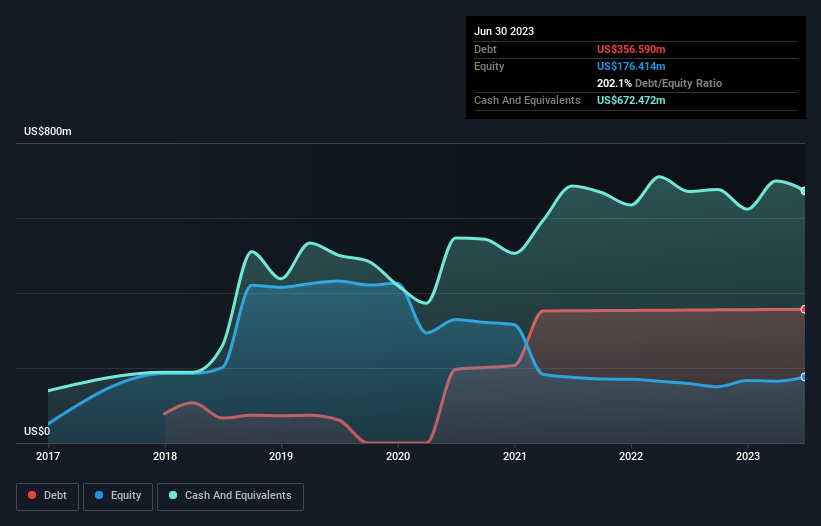Click Cash And Equivalents label in tooltip
Screen dimensions: 821x526
coord(527,100)
